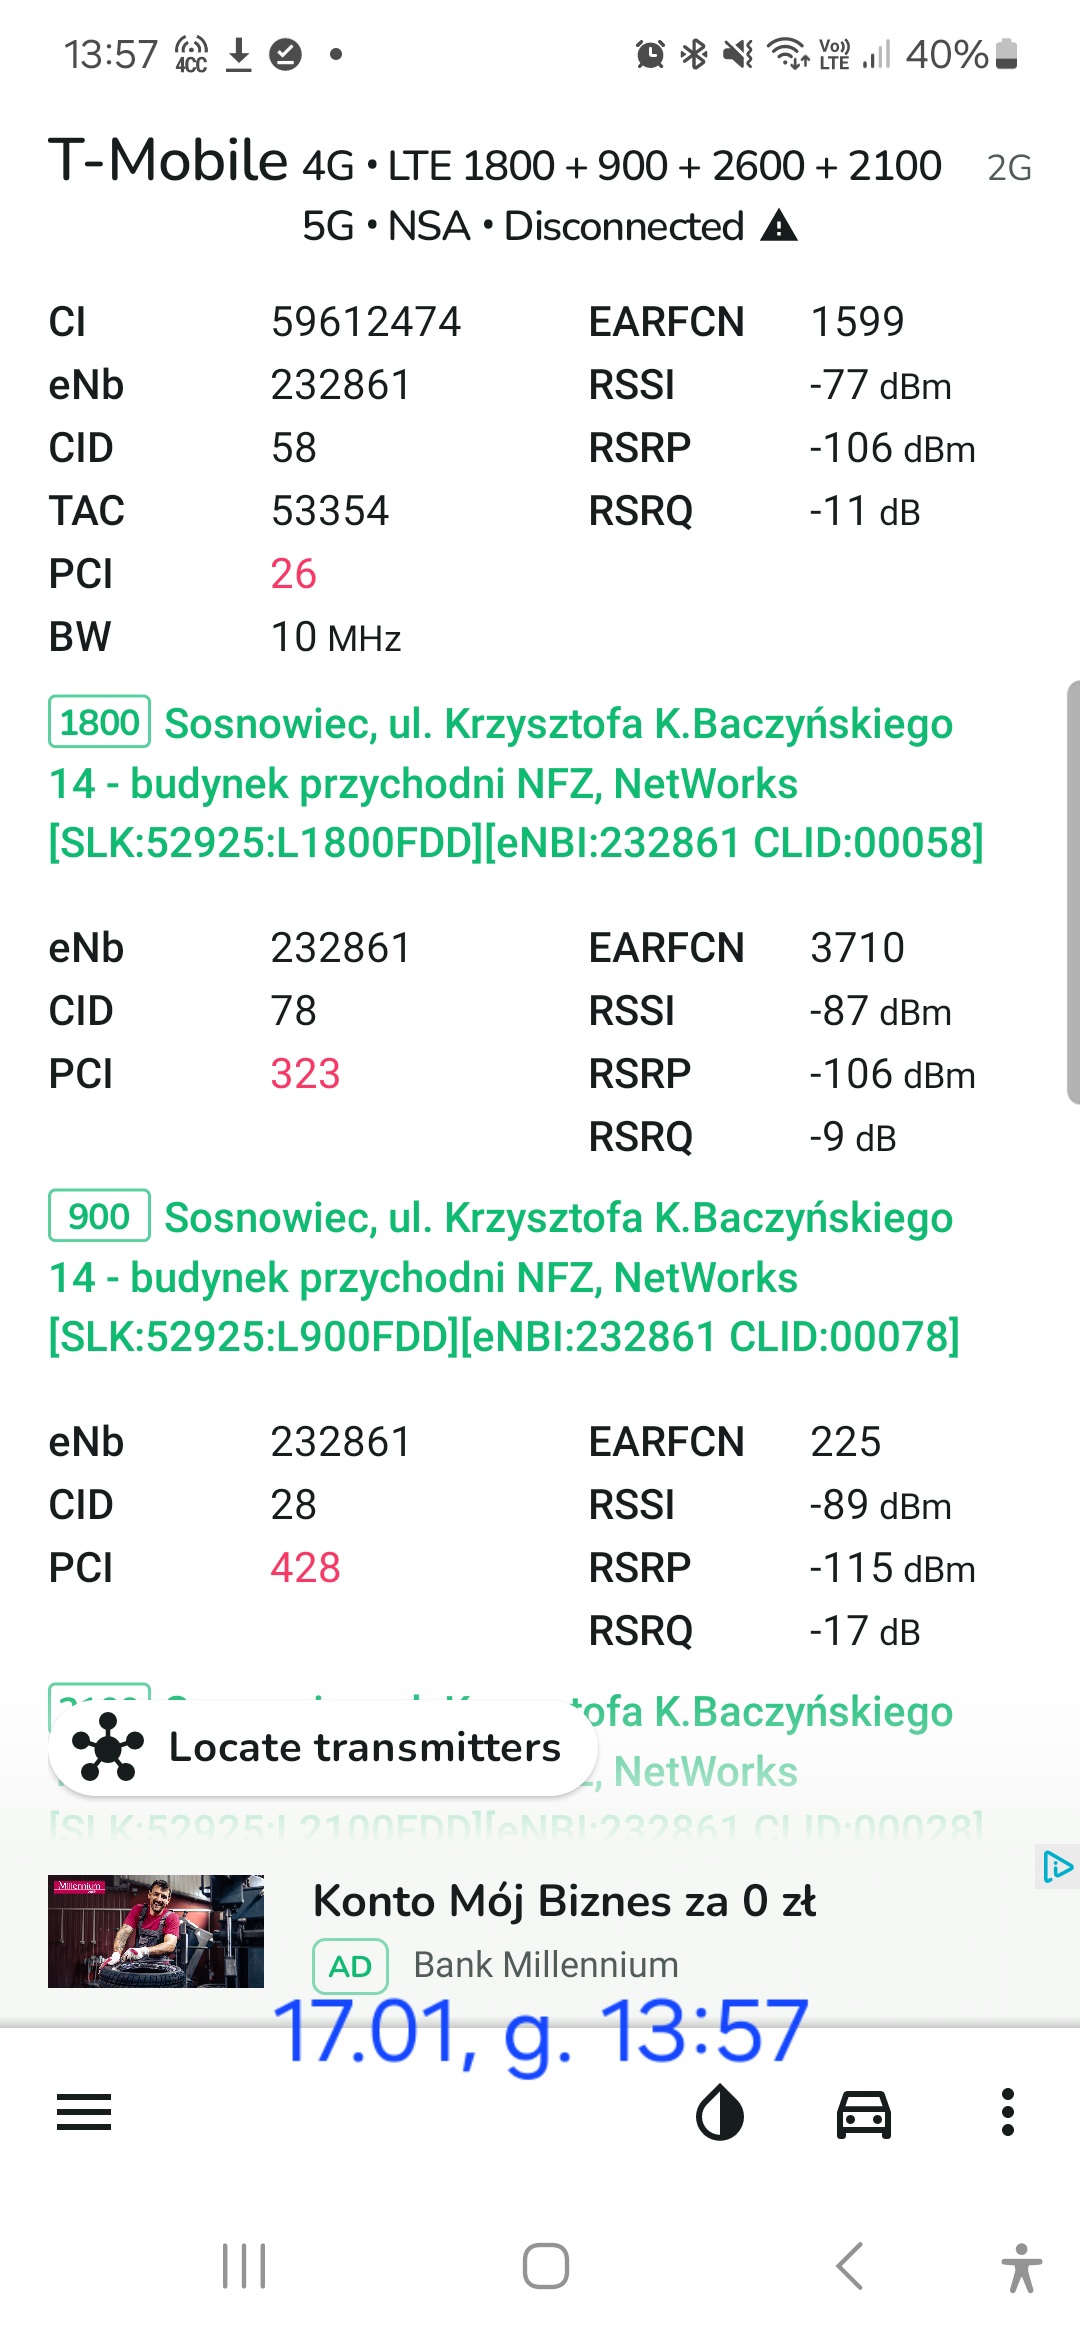Tap the AdChoices info icon

[1057, 1867]
